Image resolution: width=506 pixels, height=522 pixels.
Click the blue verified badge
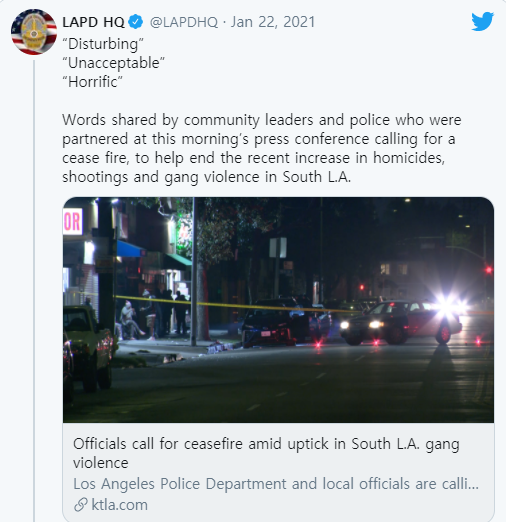[x=136, y=22]
